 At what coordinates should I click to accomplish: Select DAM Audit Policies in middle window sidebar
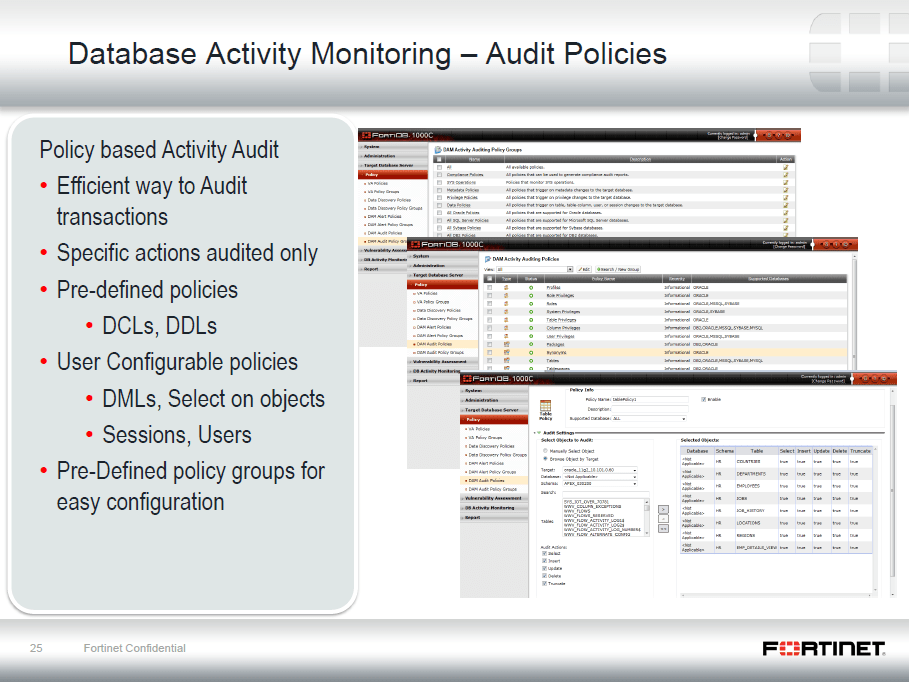(434, 344)
